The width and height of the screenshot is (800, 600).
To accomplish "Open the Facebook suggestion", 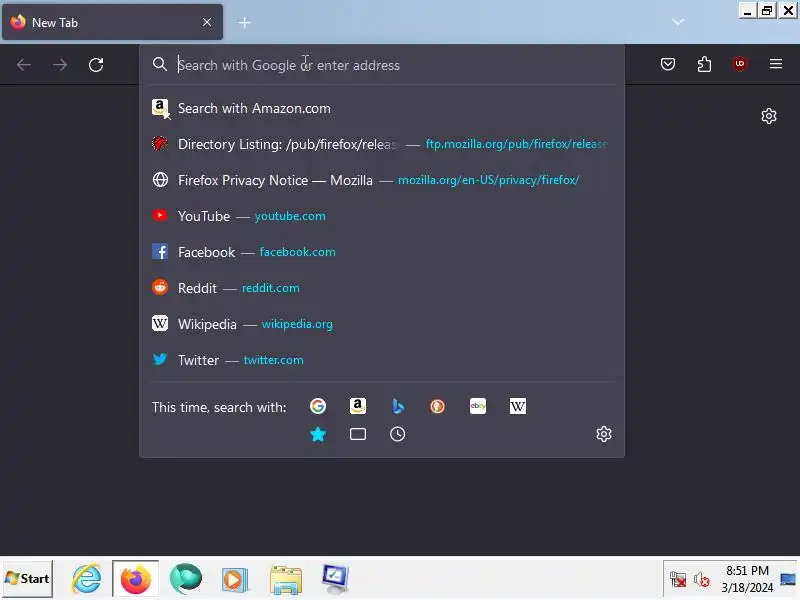I will [x=382, y=252].
